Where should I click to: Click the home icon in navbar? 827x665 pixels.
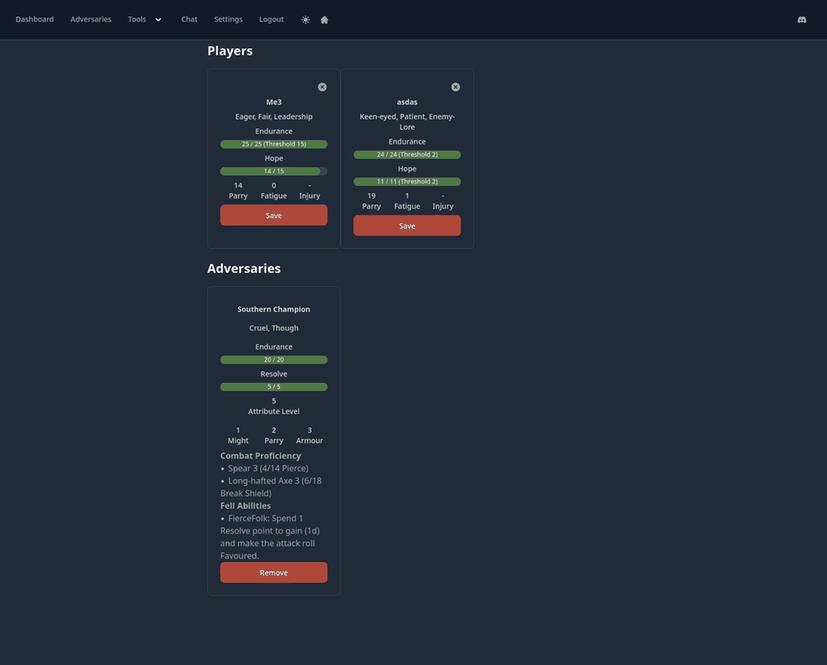324,20
